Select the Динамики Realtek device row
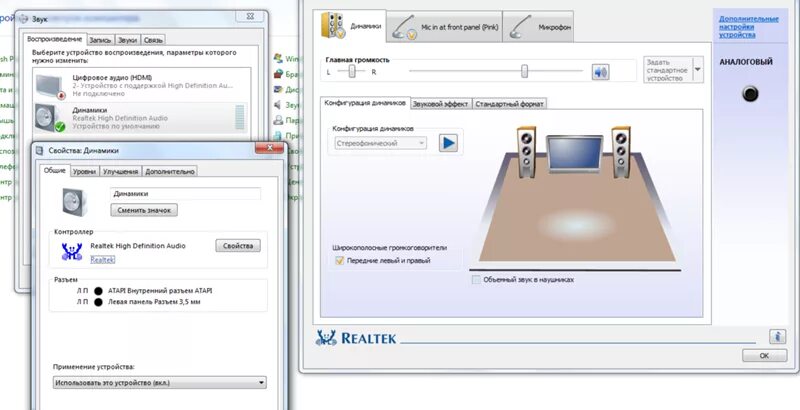The height and width of the screenshot is (410, 800). pos(141,118)
